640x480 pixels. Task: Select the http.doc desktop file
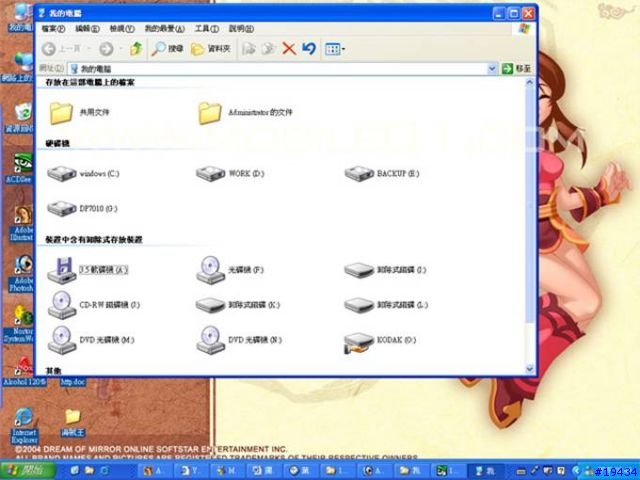click(73, 382)
